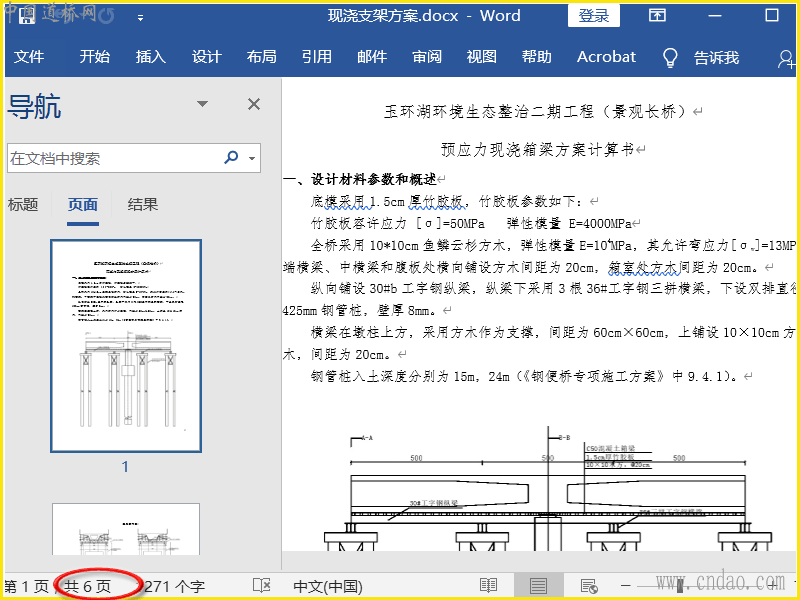
Task: Switch to the 结果 navigation tab
Action: pos(143,205)
